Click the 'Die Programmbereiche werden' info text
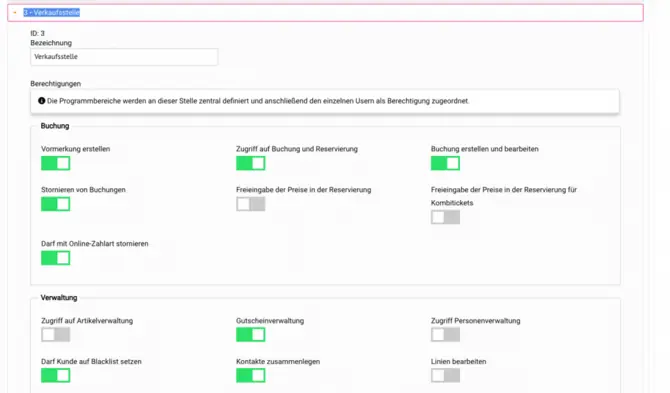The width and height of the screenshot is (670, 393). pyautogui.click(x=258, y=101)
